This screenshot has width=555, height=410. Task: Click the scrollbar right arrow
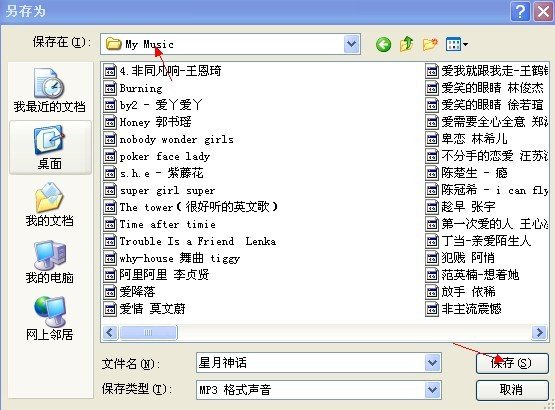pos(539,332)
